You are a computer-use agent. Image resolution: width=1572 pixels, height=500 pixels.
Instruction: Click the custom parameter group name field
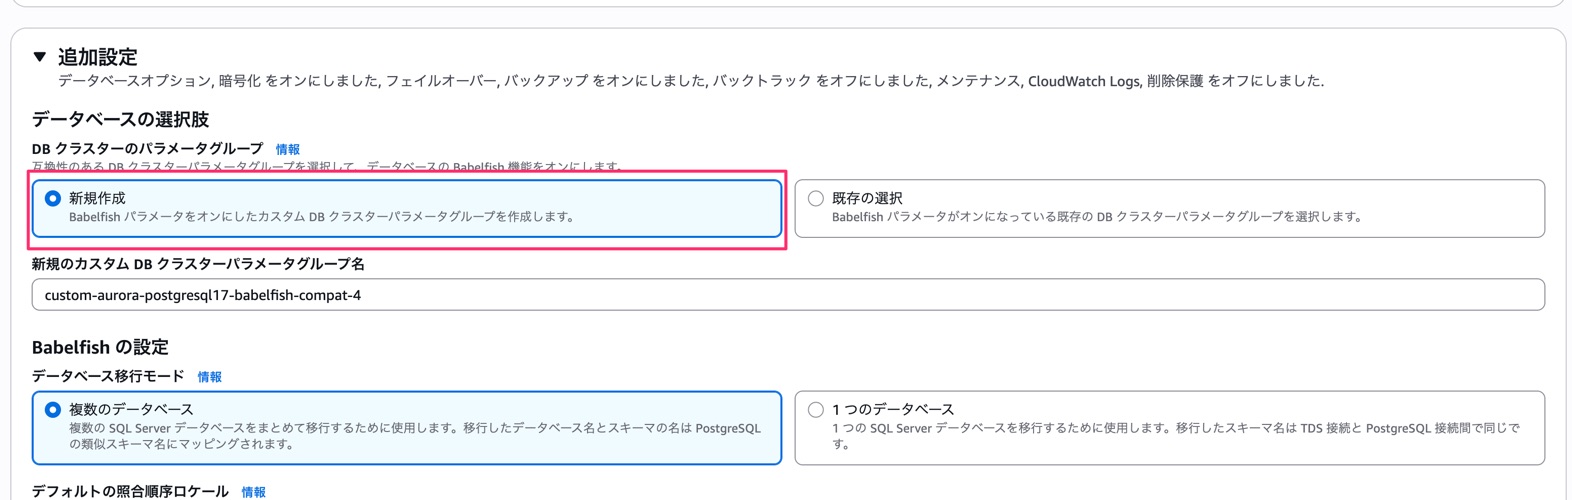[x=787, y=295]
